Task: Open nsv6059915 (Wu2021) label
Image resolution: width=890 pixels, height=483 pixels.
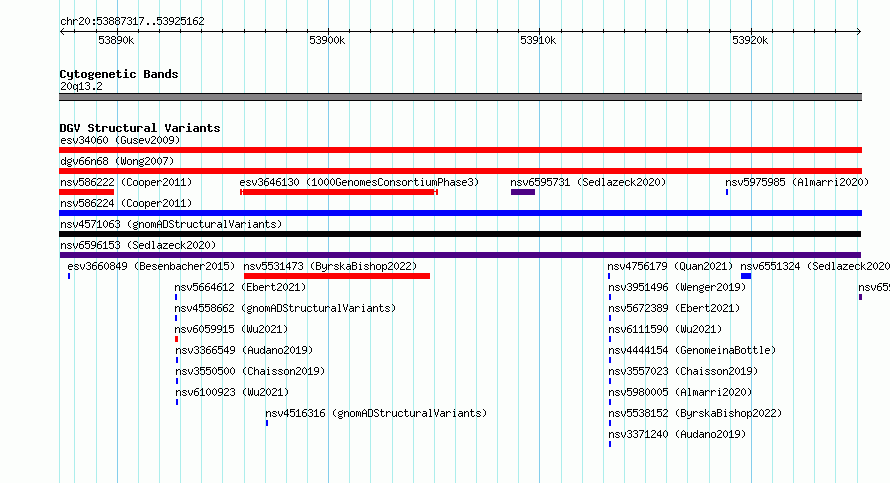Action: pos(231,329)
